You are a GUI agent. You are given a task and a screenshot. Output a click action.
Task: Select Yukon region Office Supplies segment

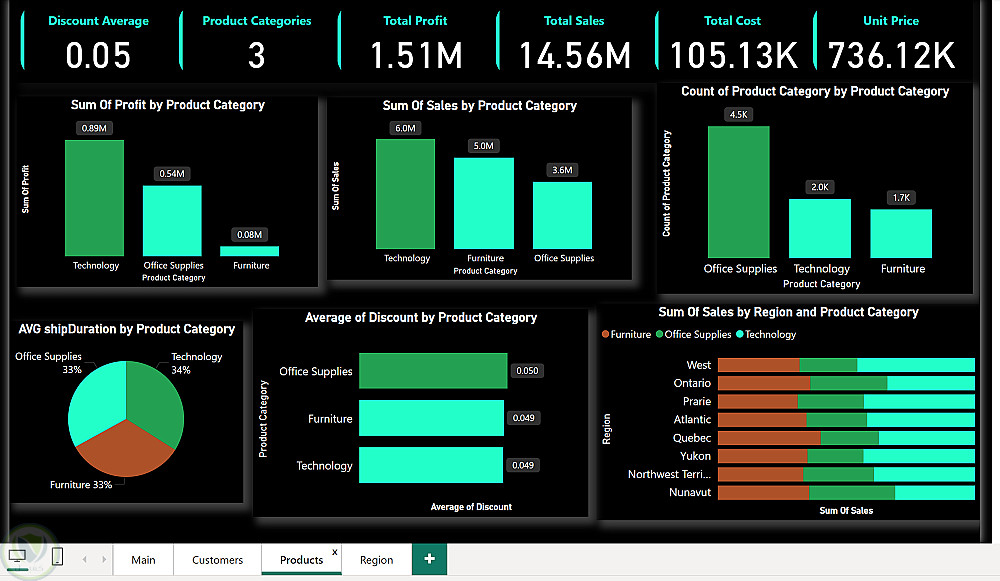(x=835, y=456)
